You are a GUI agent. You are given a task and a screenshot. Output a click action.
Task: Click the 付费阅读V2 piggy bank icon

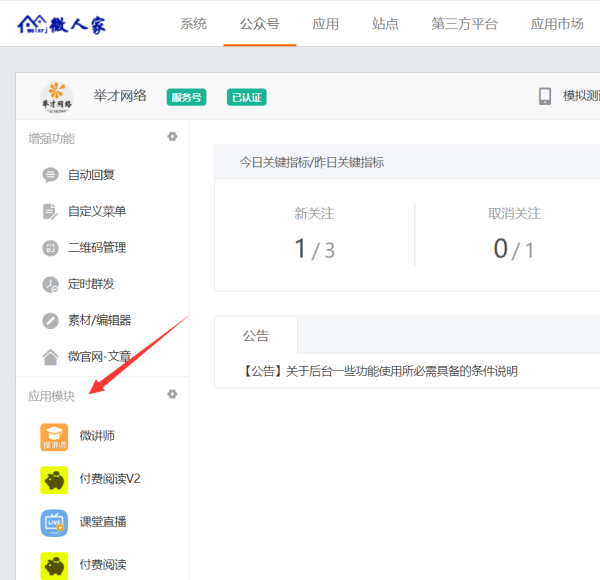[54, 480]
